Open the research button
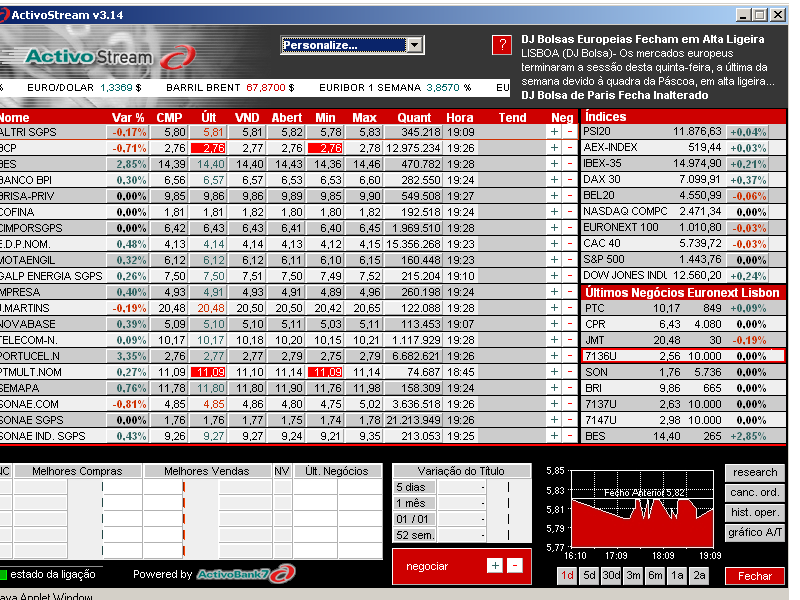This screenshot has width=800, height=600. (755, 472)
